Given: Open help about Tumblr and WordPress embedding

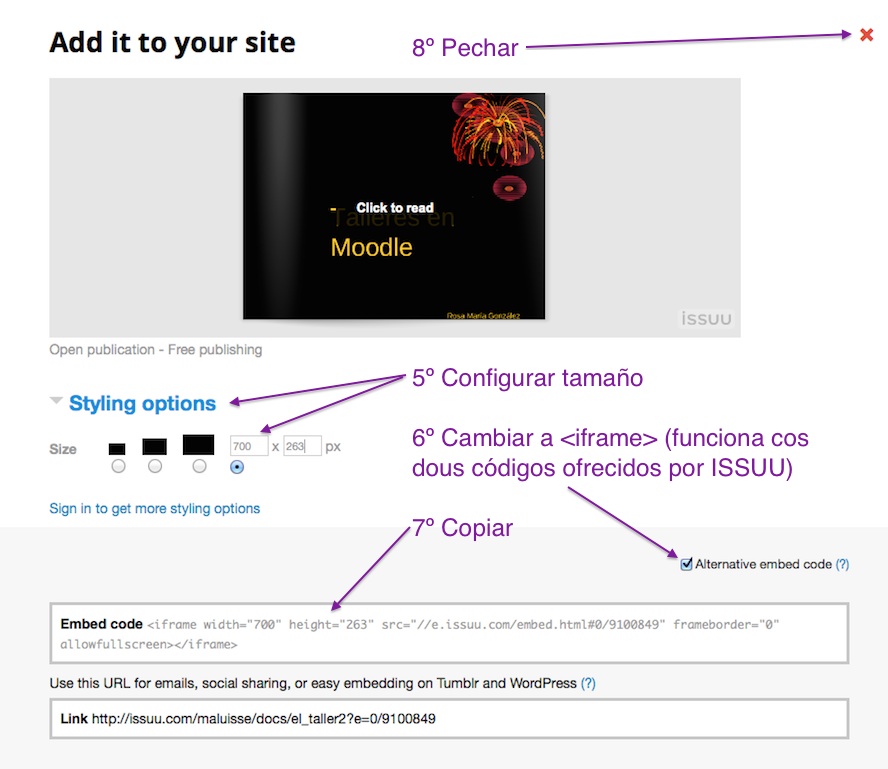Looking at the screenshot, I should point(588,682).
